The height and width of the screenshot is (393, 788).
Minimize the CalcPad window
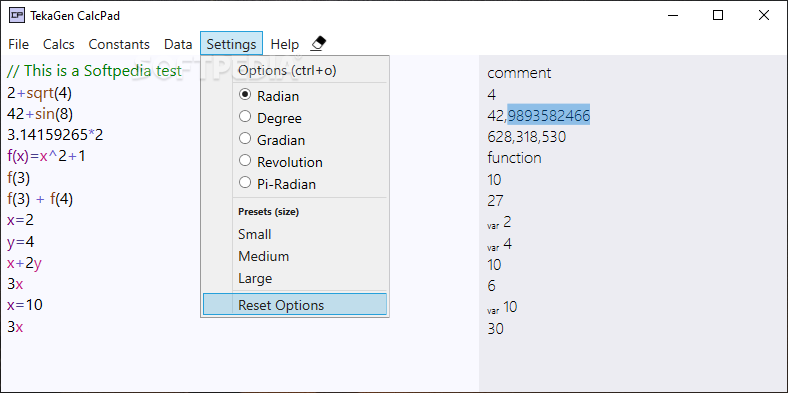[x=672, y=16]
